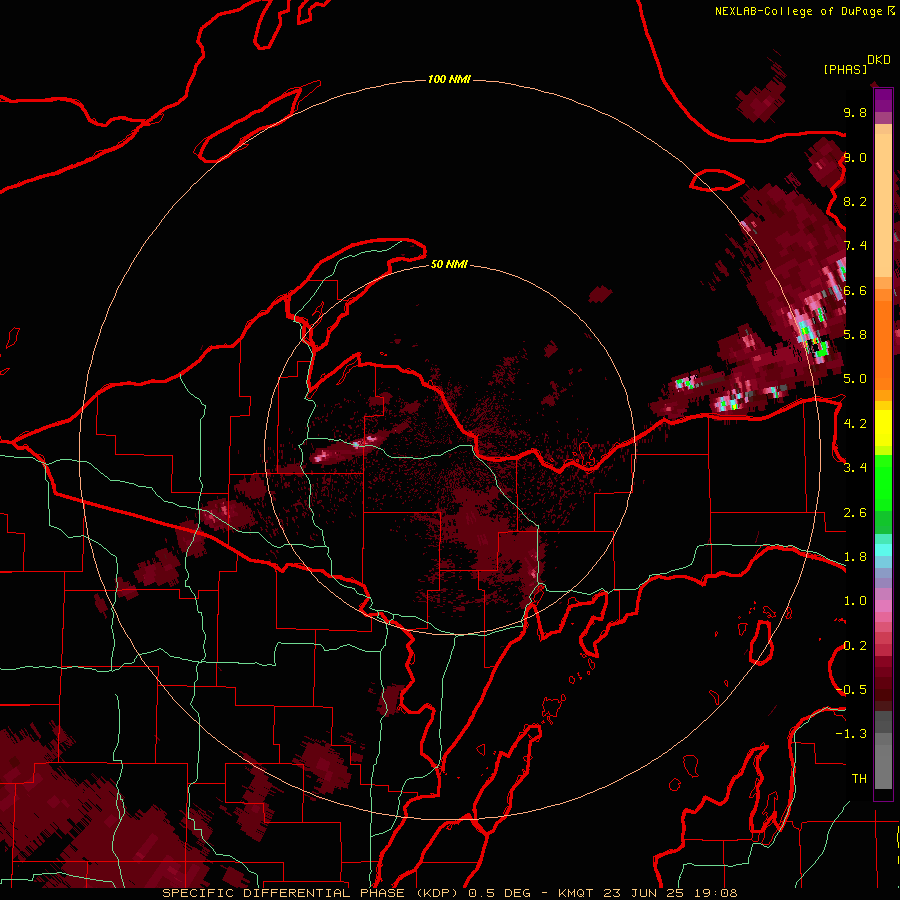Click the -1.3 value on color scale
Viewport: 900px width, 900px height.
[x=851, y=734]
